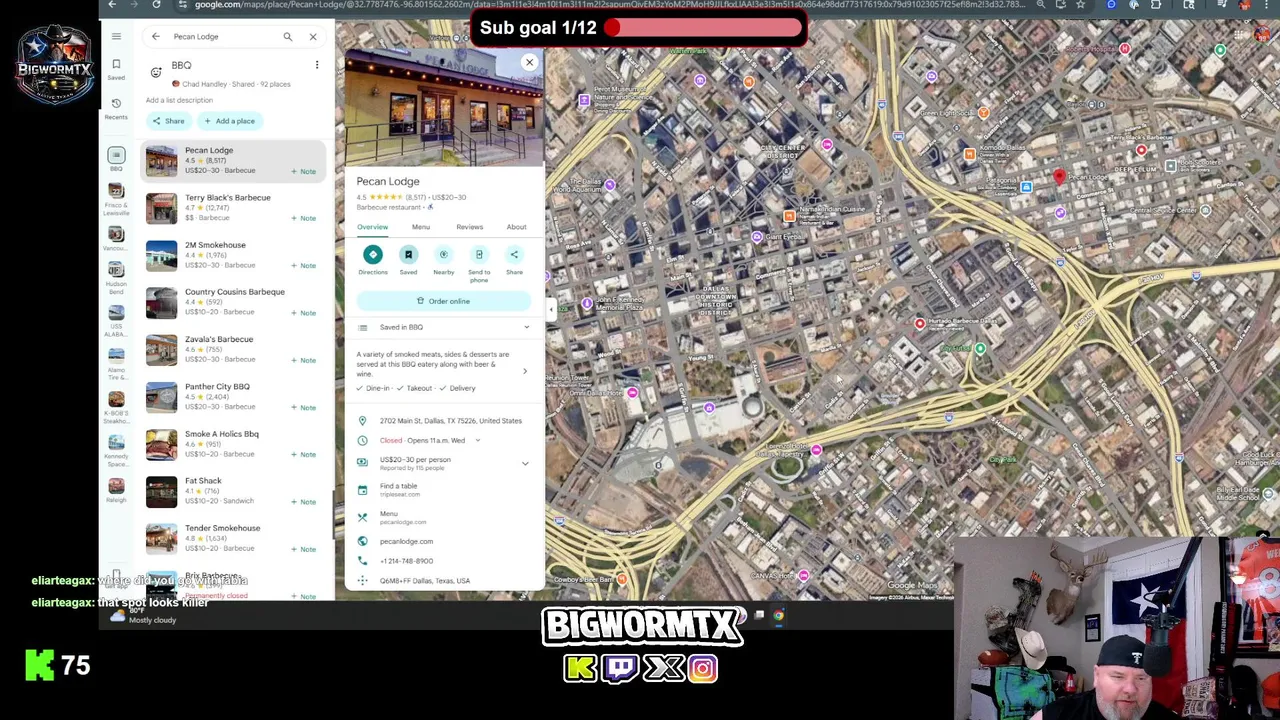The image size is (1280, 720).
Task: Open the pecanlodge.com website link
Action: click(406, 541)
